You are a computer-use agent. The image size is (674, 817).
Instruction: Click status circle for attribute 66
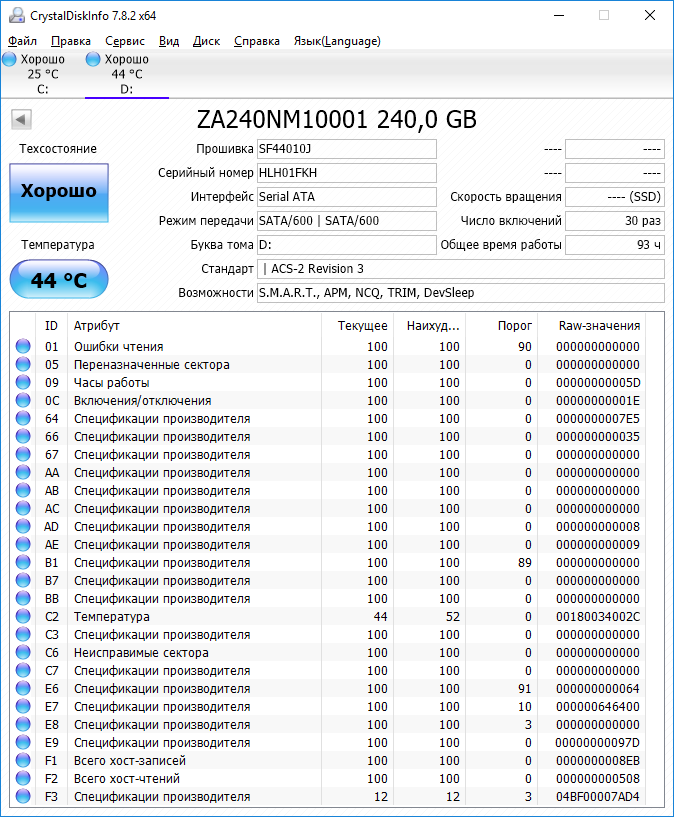[x=23, y=436]
